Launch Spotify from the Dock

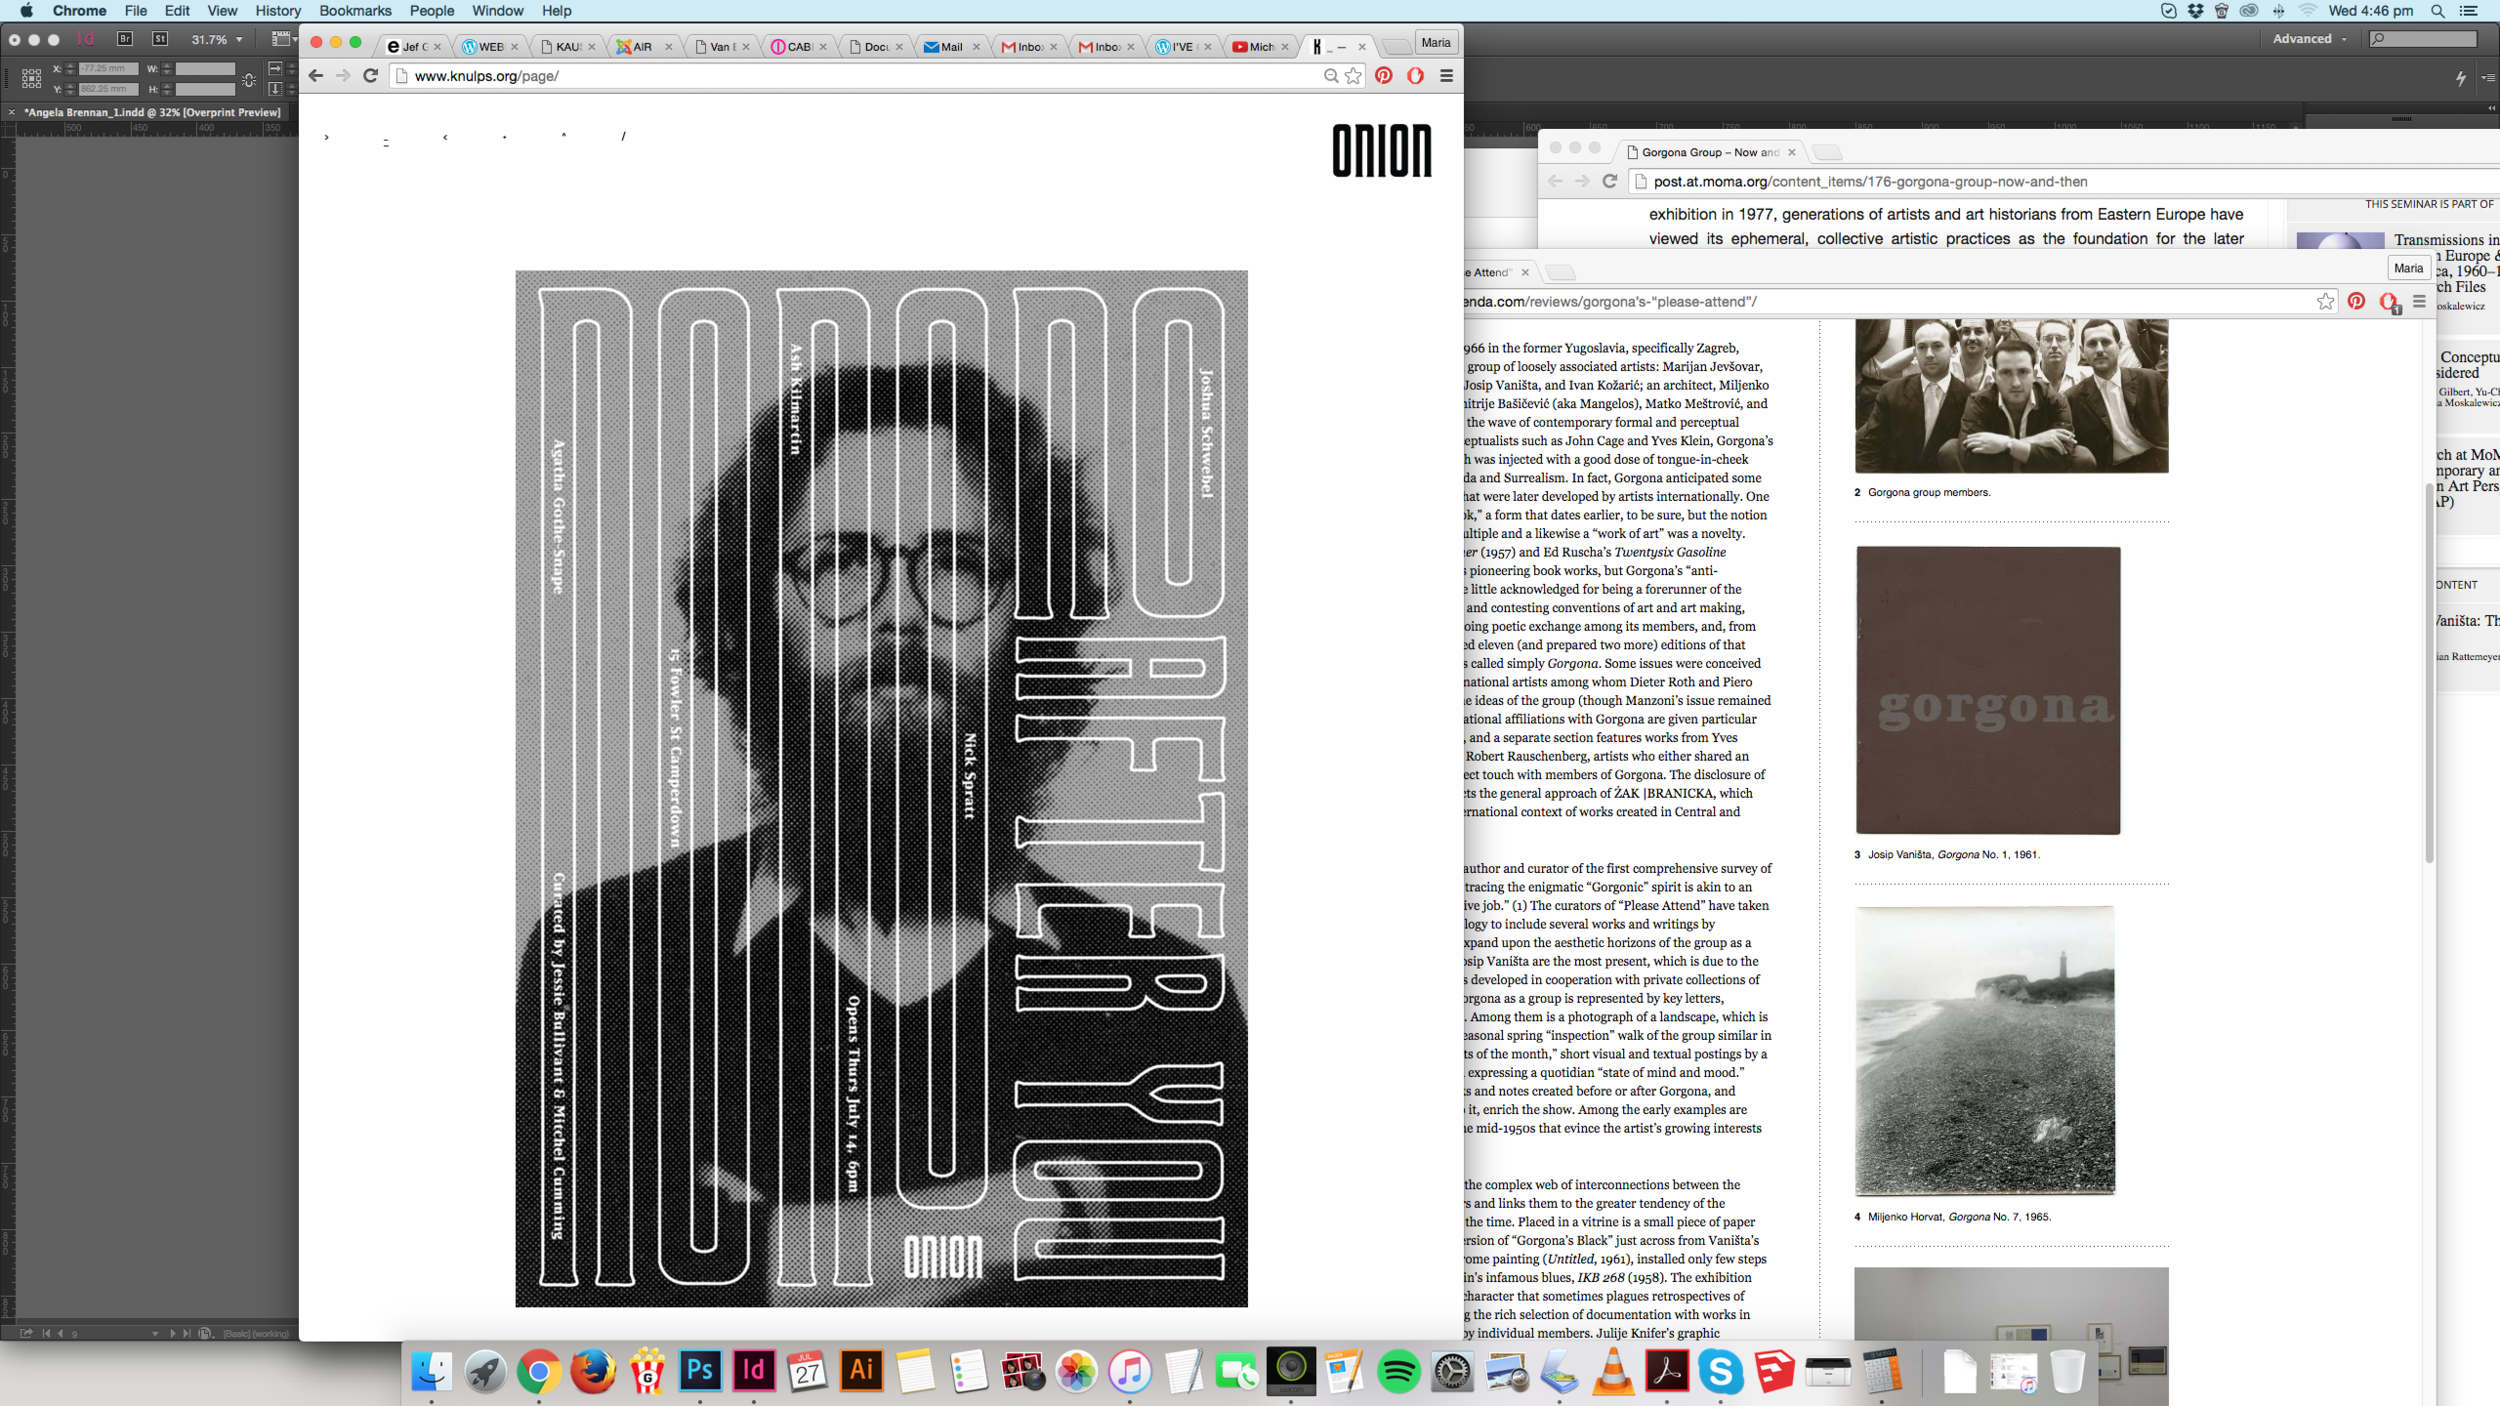pyautogui.click(x=1398, y=1371)
